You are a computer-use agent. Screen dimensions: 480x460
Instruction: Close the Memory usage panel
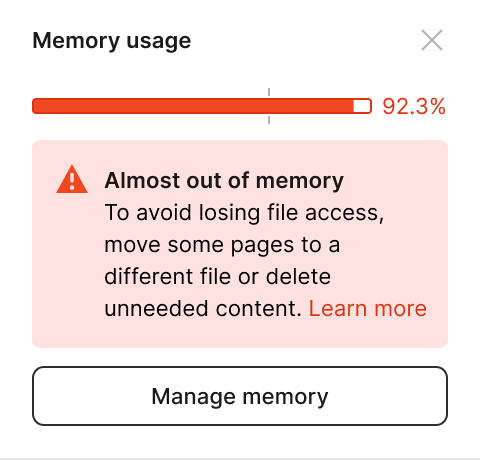coord(432,40)
